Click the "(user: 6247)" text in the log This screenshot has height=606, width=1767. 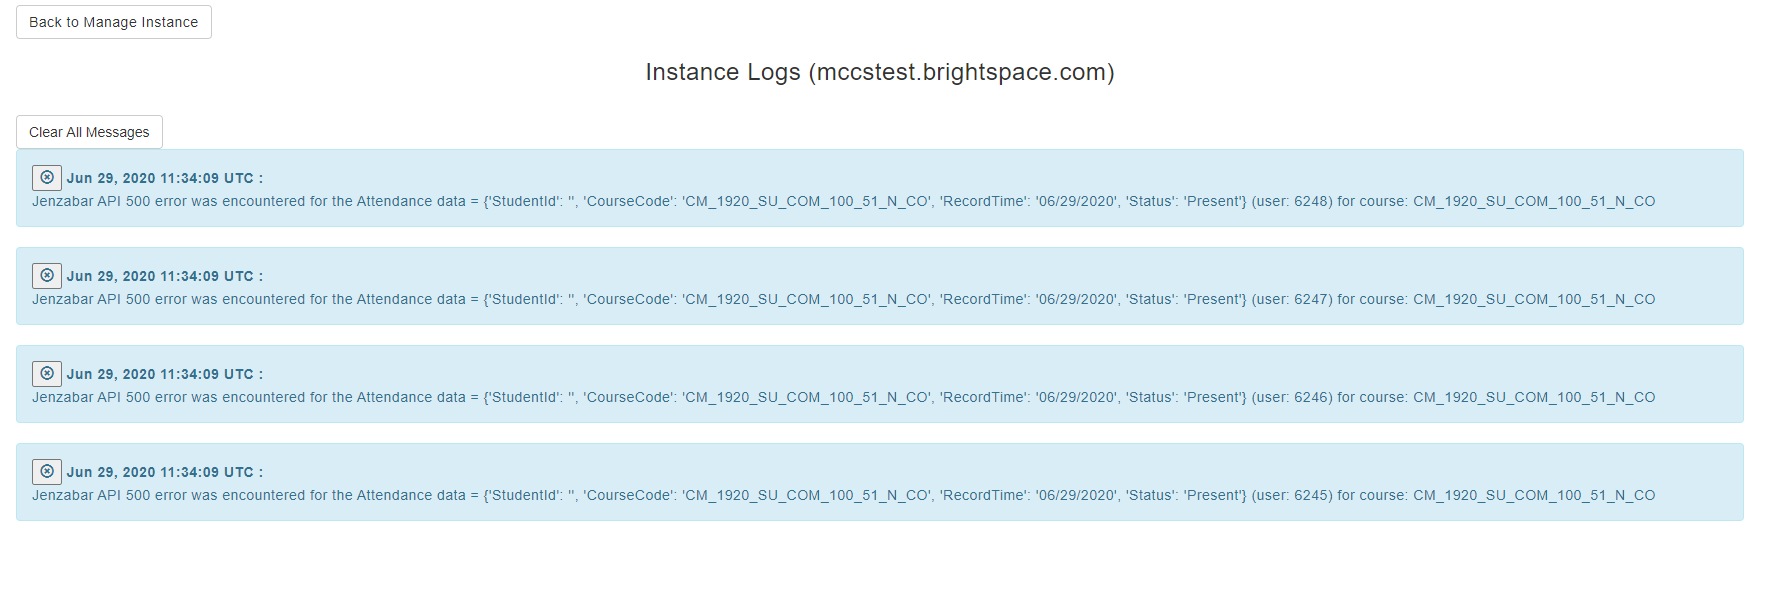click(1291, 300)
